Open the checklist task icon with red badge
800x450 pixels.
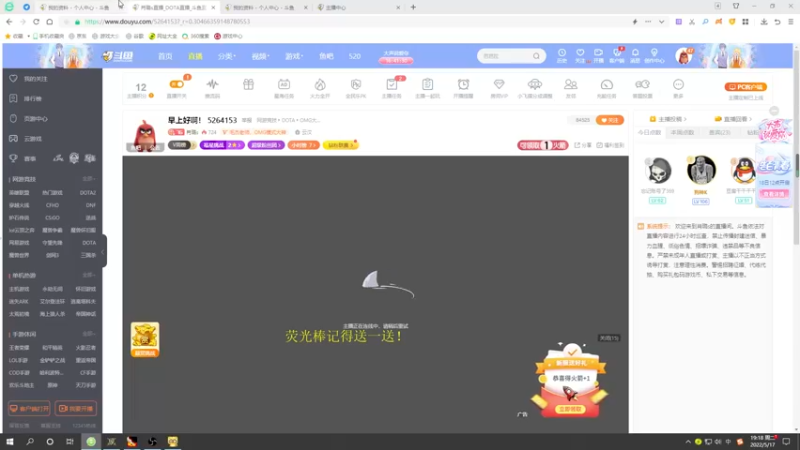(392, 84)
